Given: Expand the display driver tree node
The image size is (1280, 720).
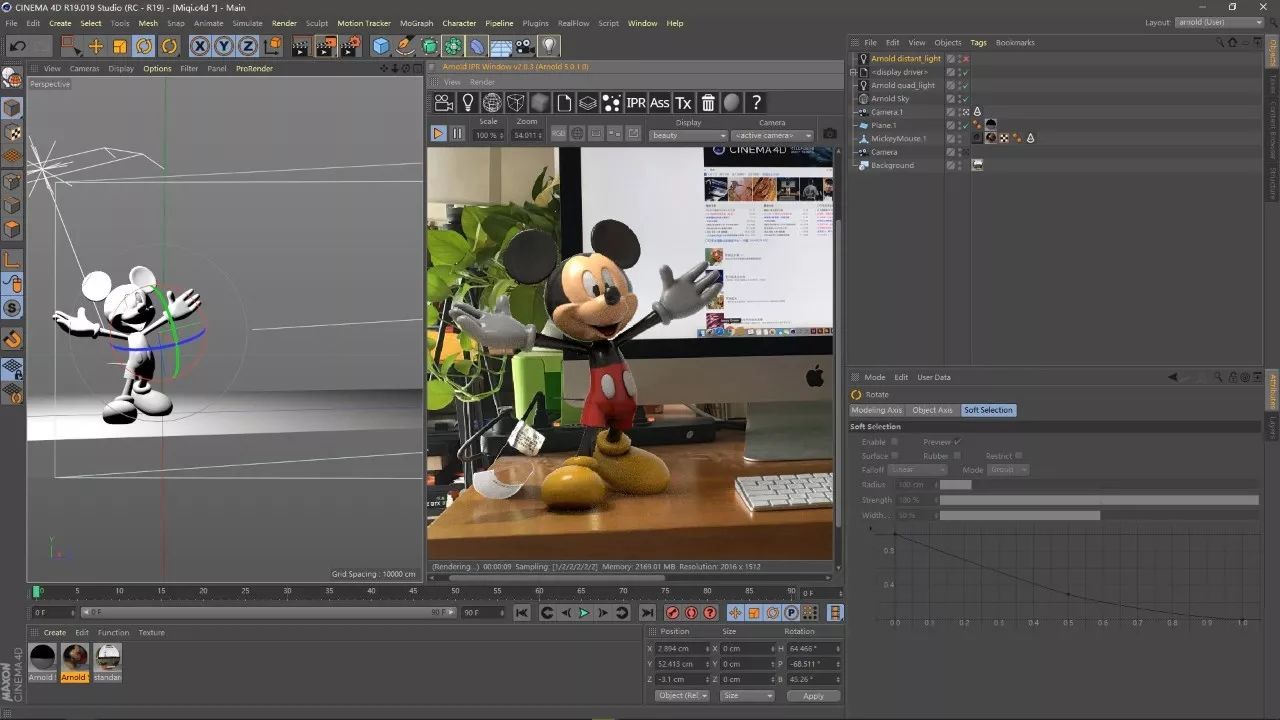Looking at the screenshot, I should click(x=855, y=72).
